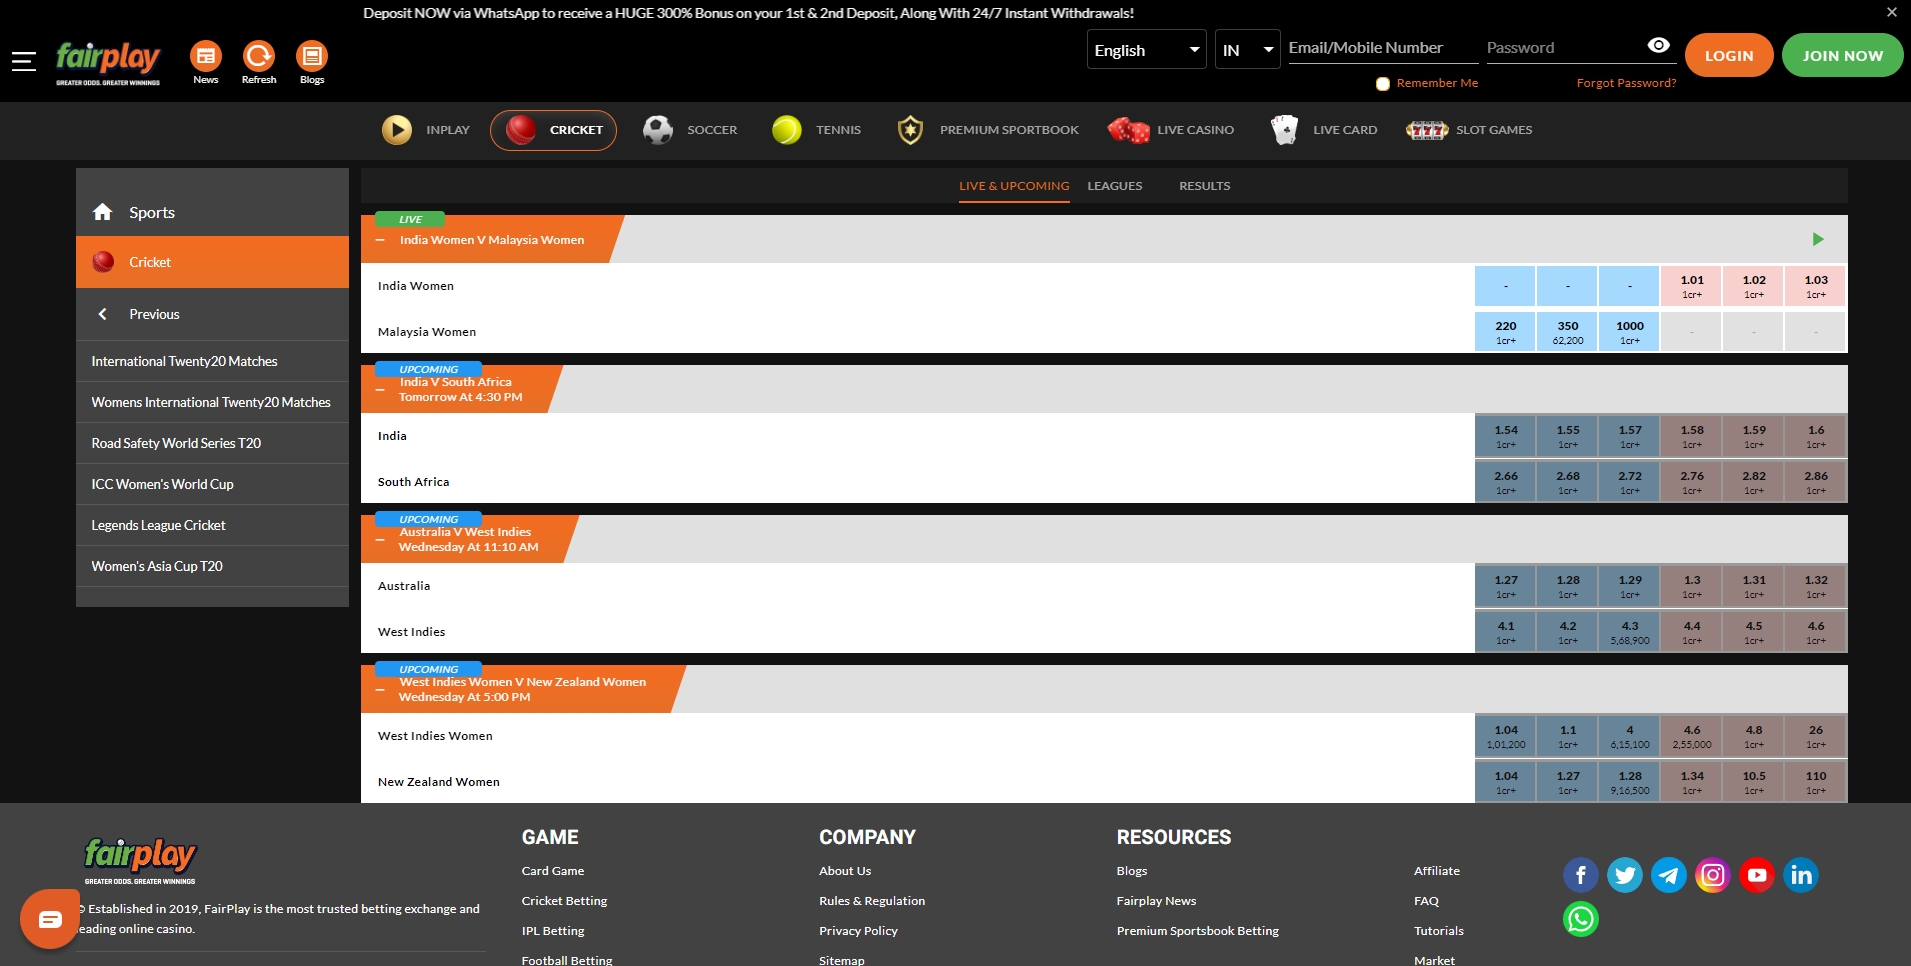Image resolution: width=1911 pixels, height=966 pixels.
Task: Click the Cricket ball icon in sidebar
Action: click(103, 262)
